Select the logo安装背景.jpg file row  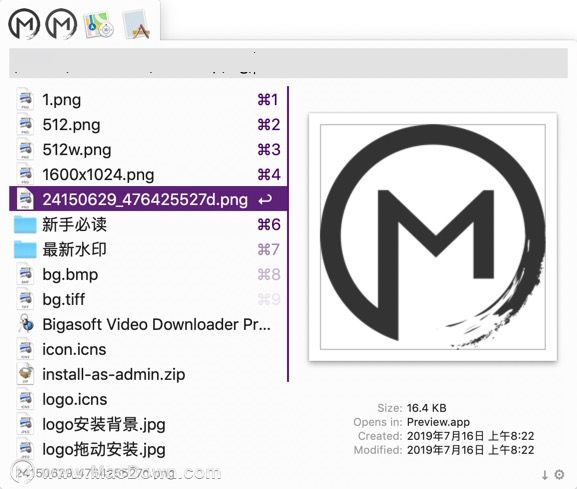click(148, 425)
